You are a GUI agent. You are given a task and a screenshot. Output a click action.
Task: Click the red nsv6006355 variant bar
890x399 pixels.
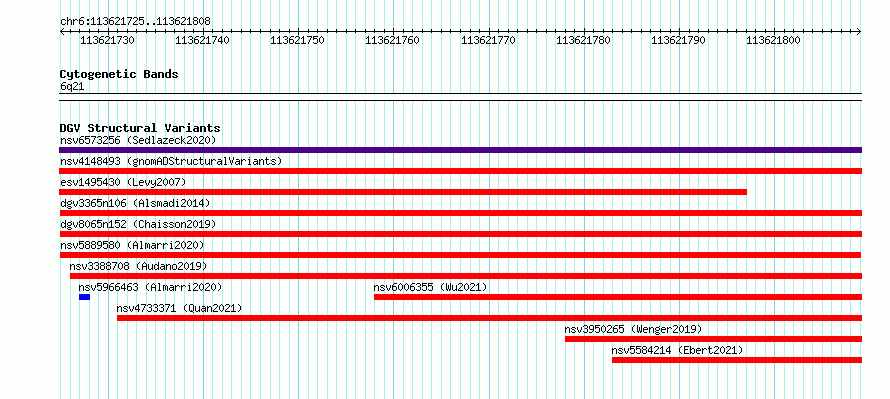coord(618,297)
